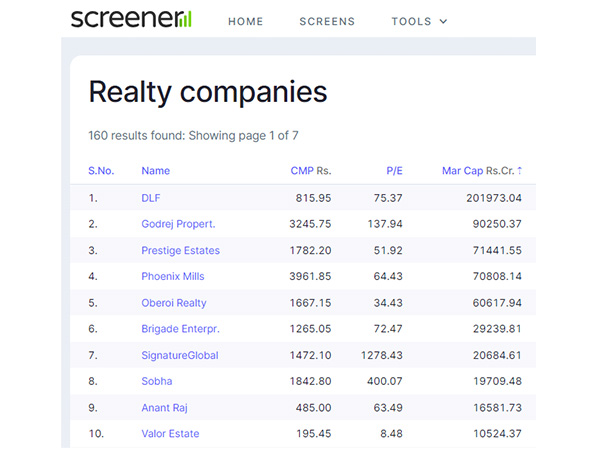Sort by Name column header
600x450 pixels.
pos(155,171)
